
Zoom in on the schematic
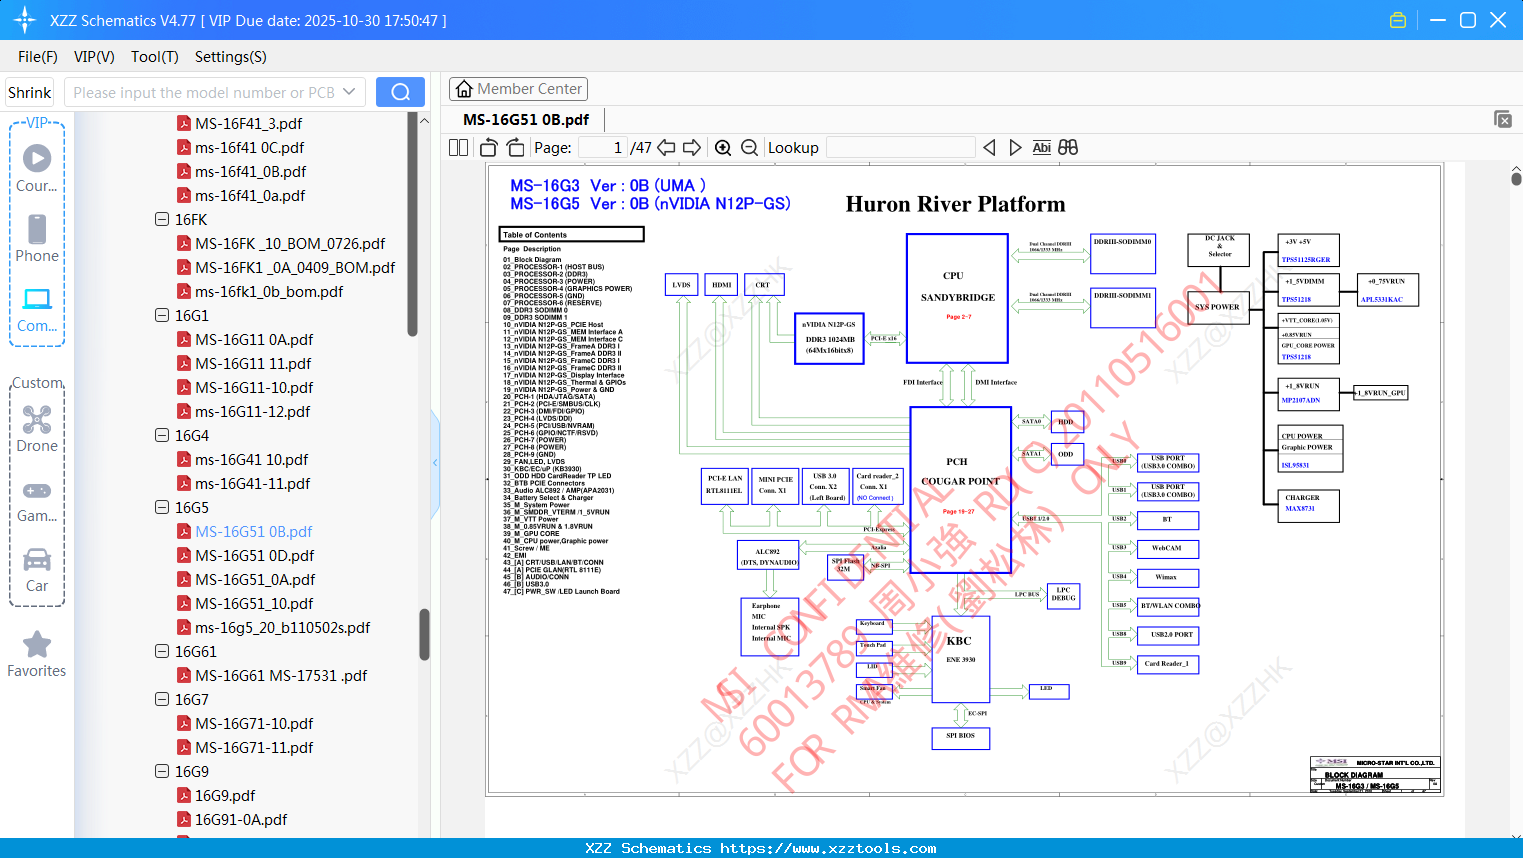(723, 147)
